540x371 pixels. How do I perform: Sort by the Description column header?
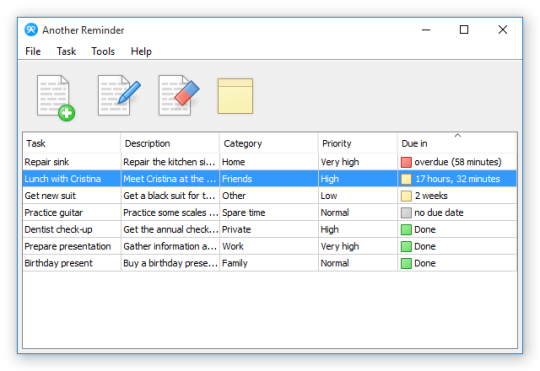[x=170, y=143]
